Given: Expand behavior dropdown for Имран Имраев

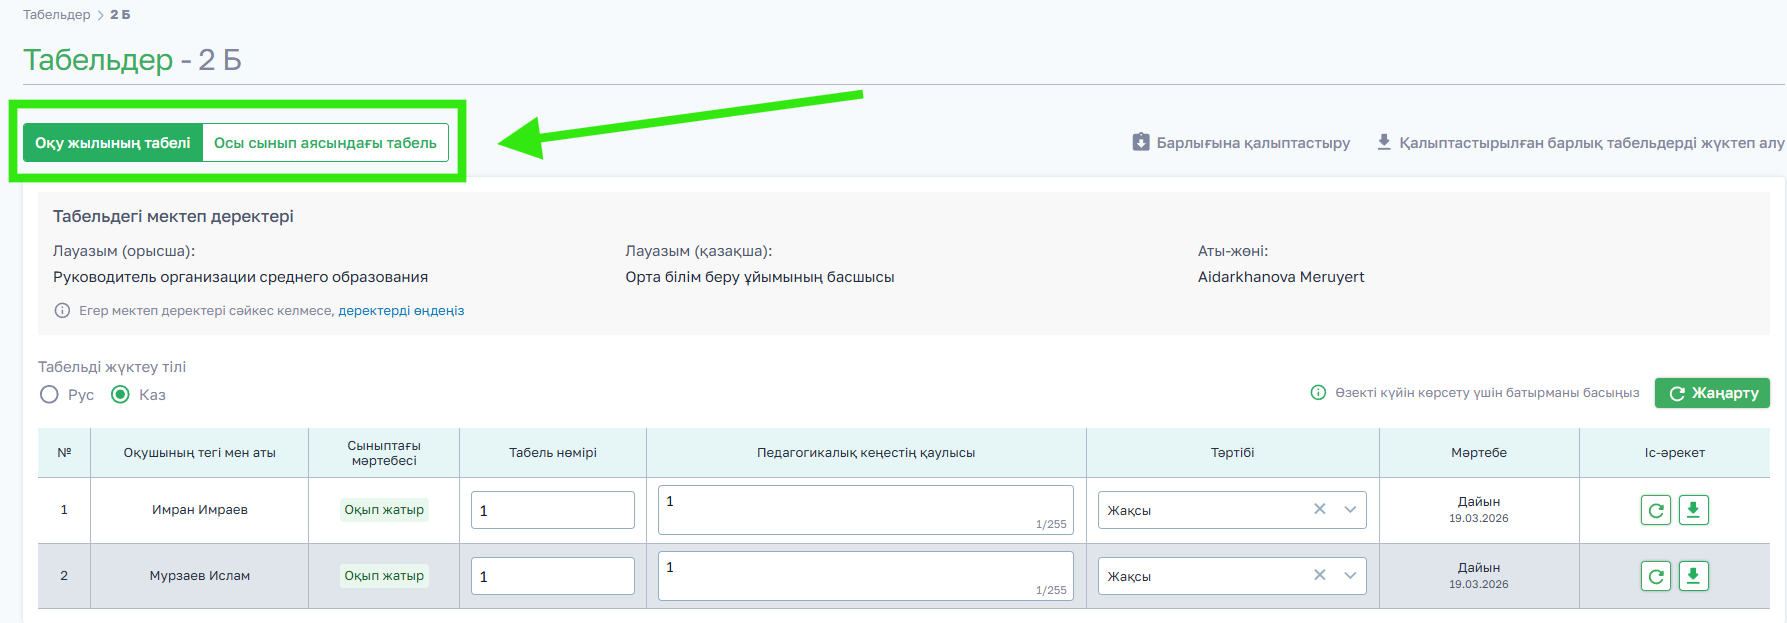Looking at the screenshot, I should pos(1350,510).
